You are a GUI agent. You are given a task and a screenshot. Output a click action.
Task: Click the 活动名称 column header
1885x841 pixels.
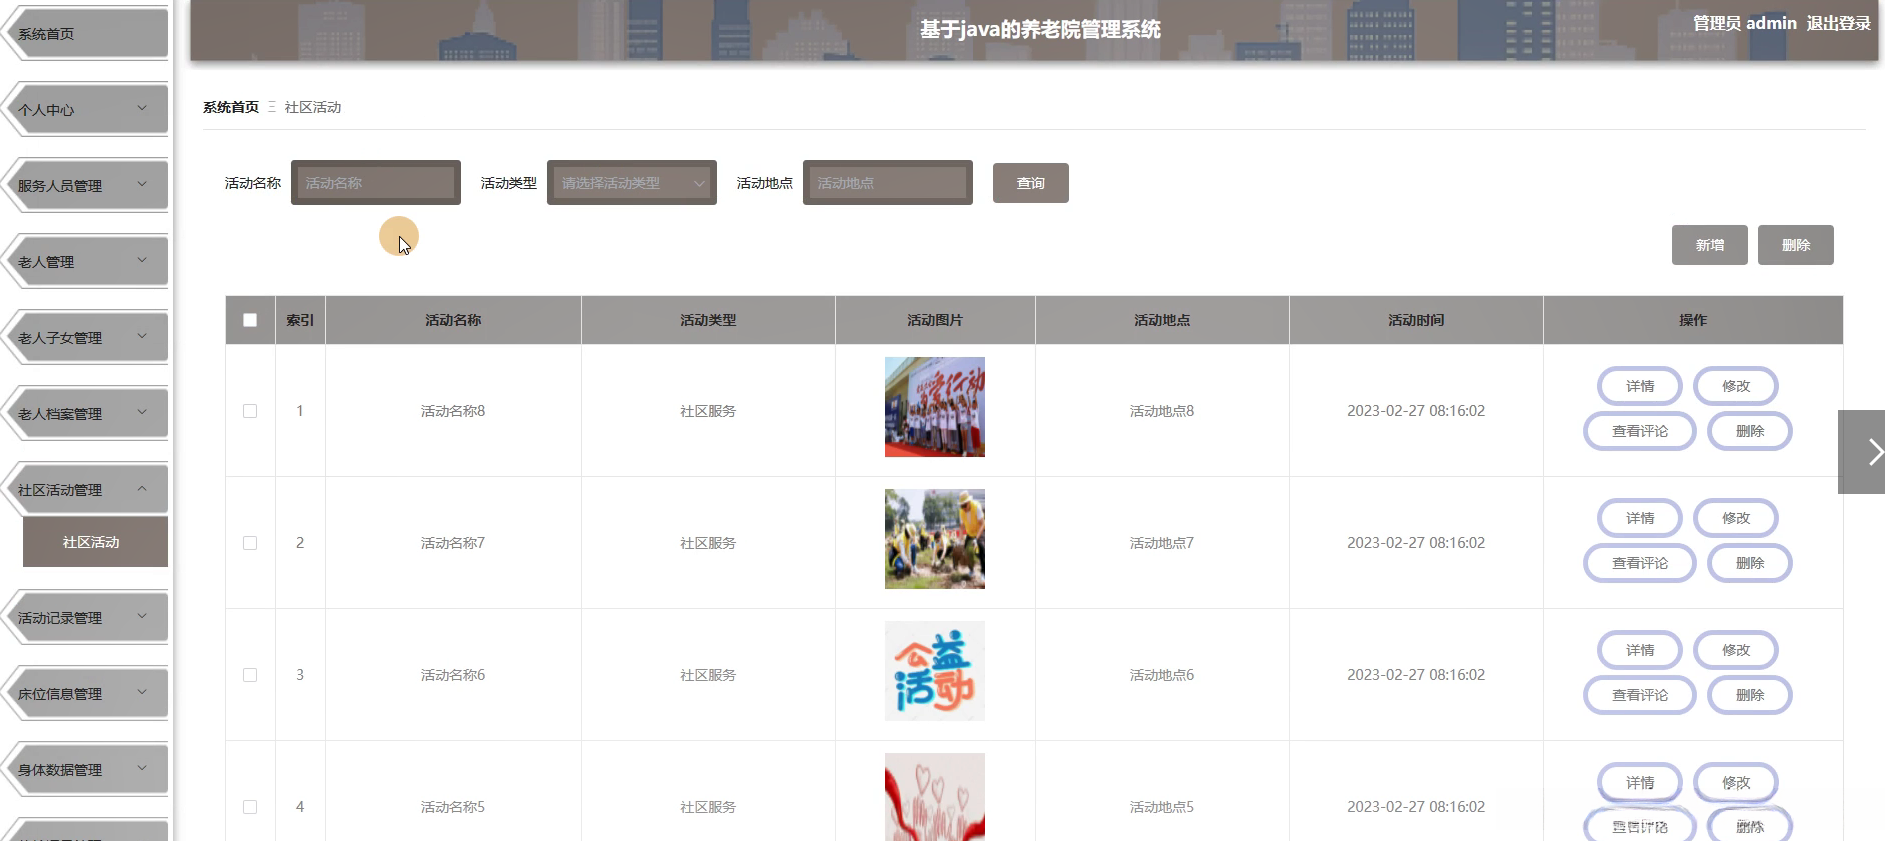(x=453, y=320)
